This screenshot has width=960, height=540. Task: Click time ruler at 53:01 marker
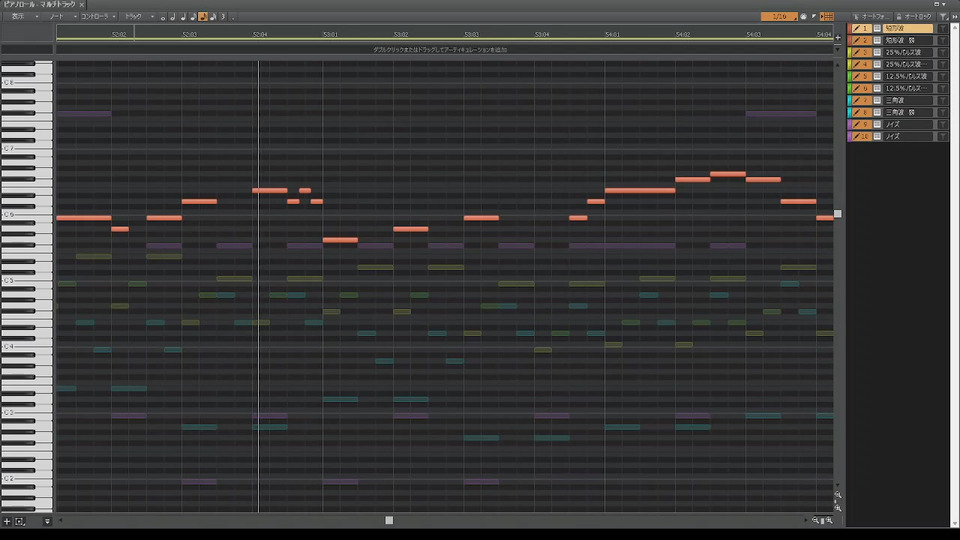[x=330, y=34]
